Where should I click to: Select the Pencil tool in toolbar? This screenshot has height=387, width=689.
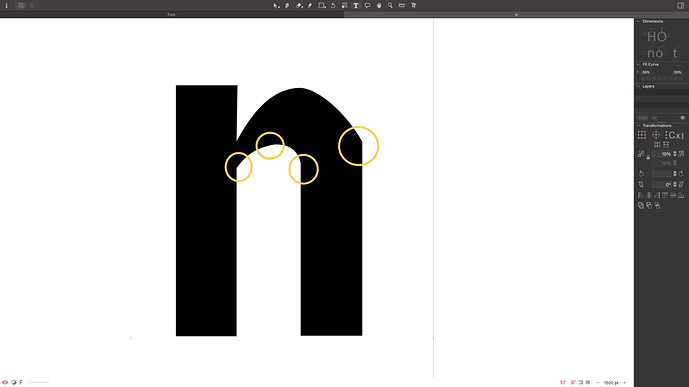(310, 6)
